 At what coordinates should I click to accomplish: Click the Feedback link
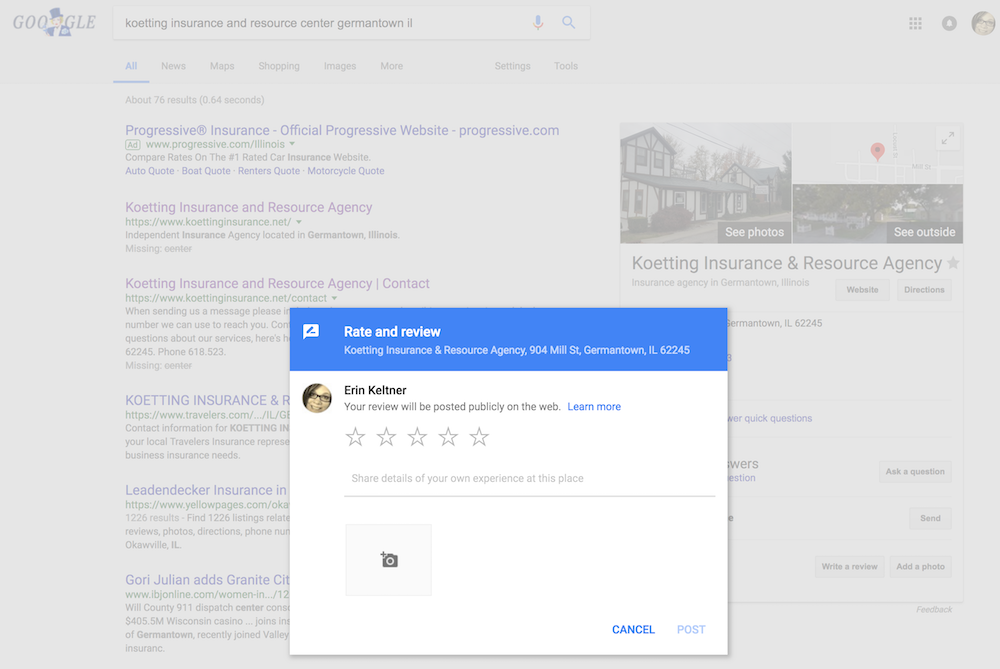pos(934,610)
